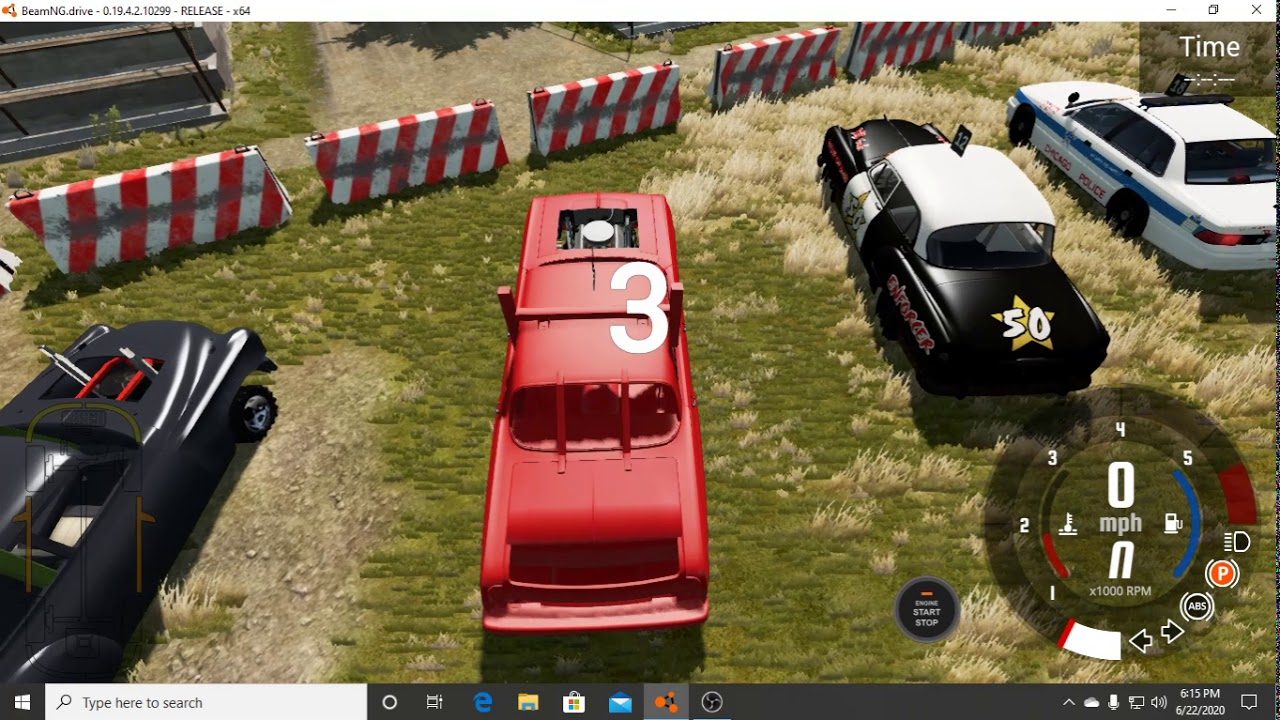Click the countdown number 3

pyautogui.click(x=638, y=308)
